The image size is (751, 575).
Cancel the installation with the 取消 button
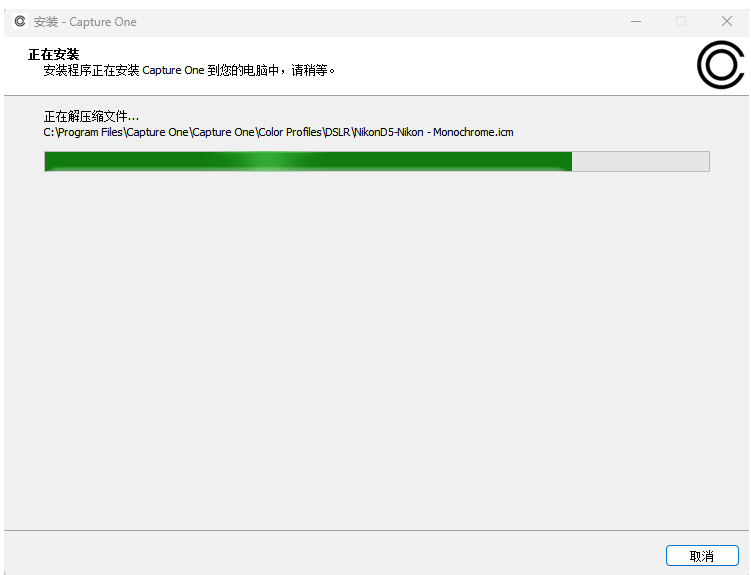tap(702, 555)
